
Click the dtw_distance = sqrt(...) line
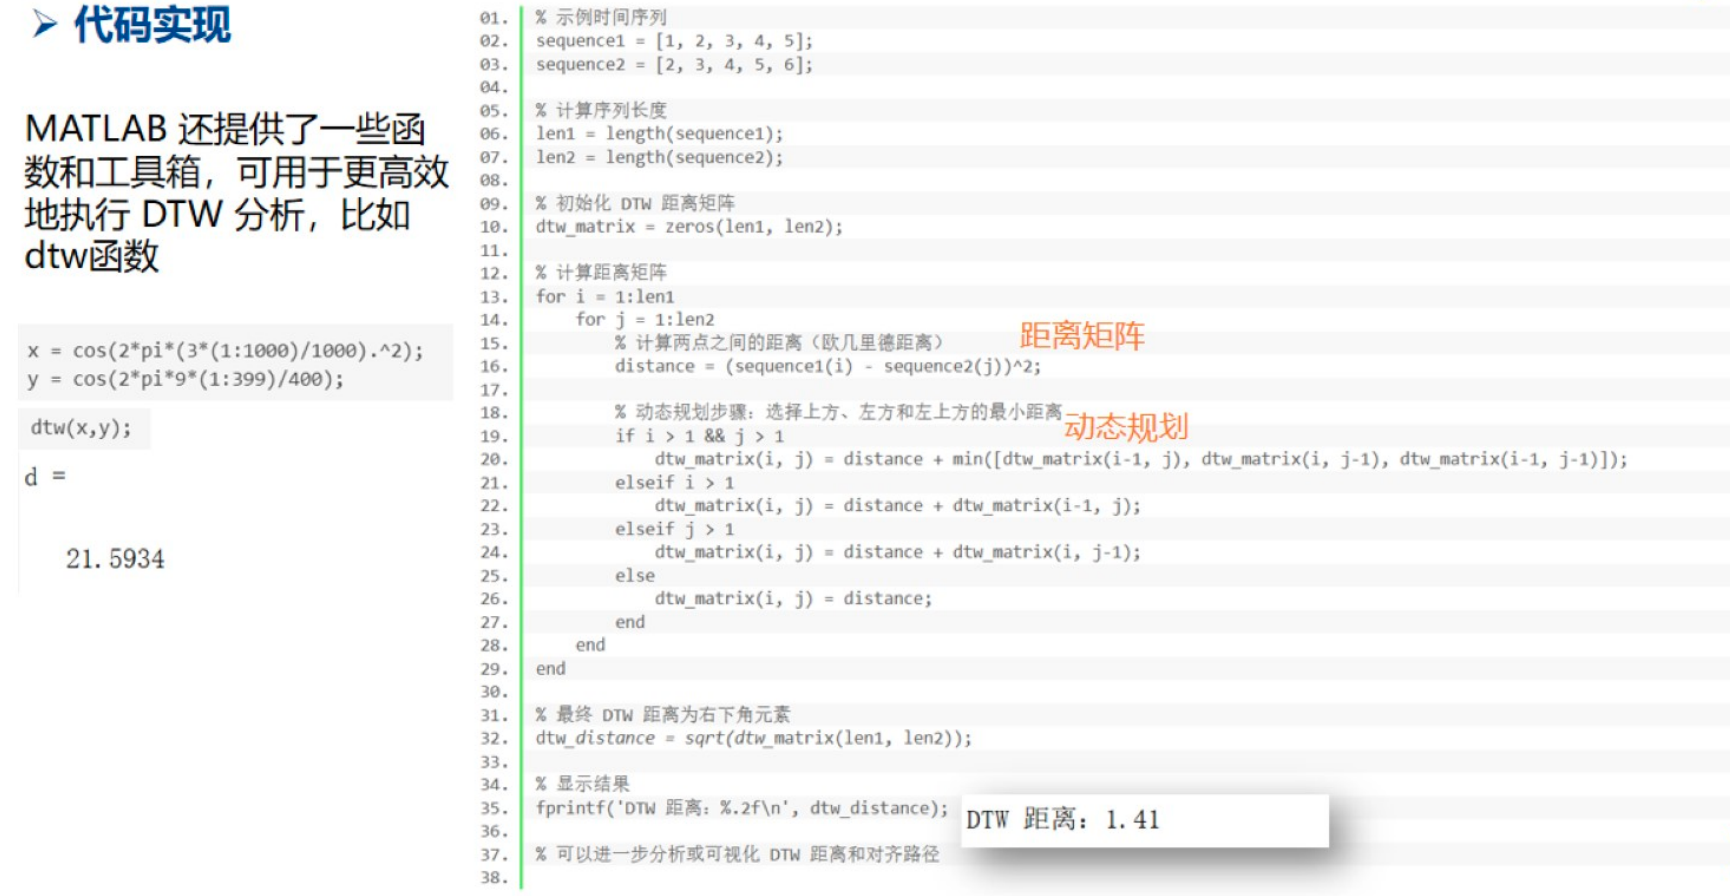pyautogui.click(x=754, y=738)
